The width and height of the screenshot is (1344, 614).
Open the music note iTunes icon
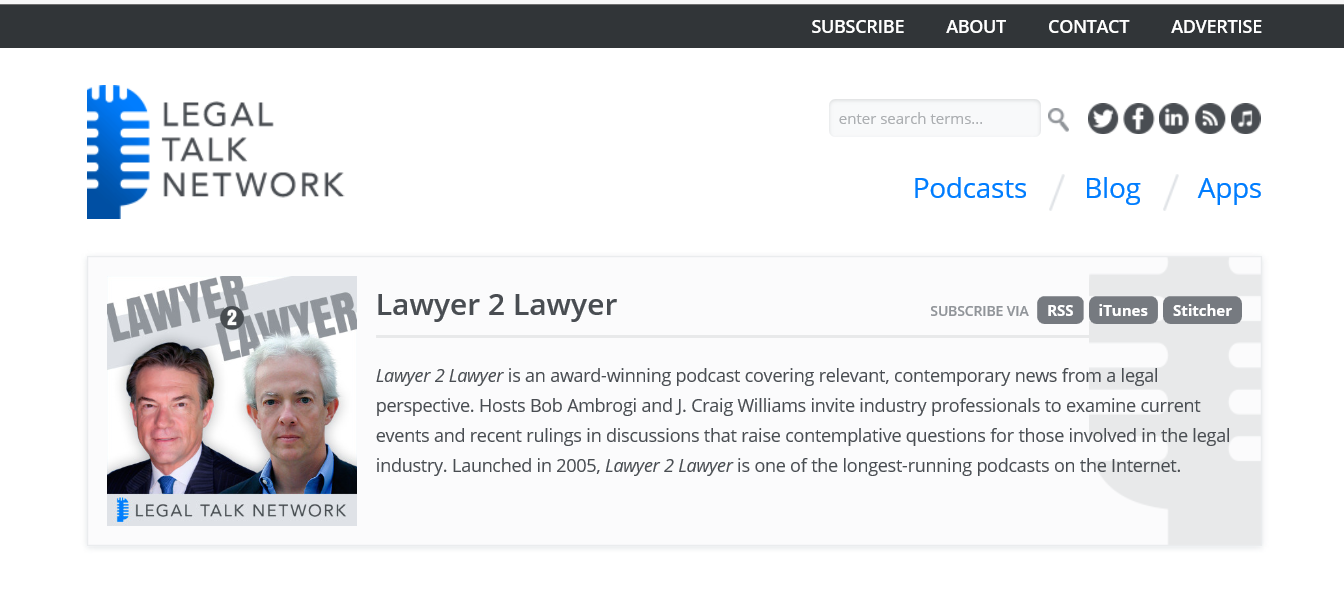pyautogui.click(x=1245, y=119)
